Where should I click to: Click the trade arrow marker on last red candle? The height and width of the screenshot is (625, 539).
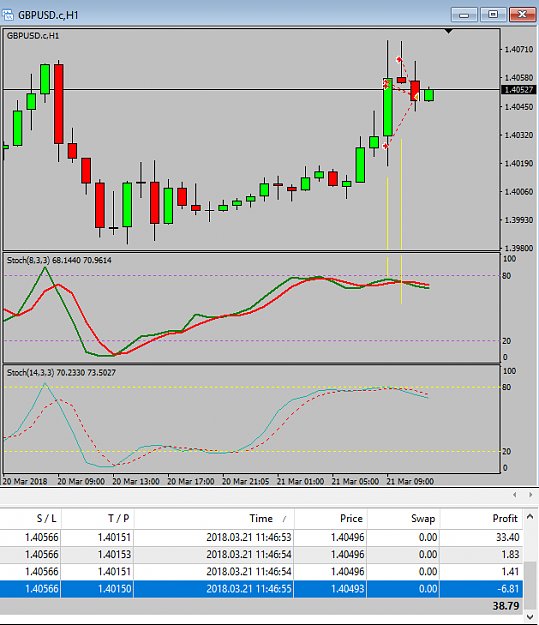(415, 96)
